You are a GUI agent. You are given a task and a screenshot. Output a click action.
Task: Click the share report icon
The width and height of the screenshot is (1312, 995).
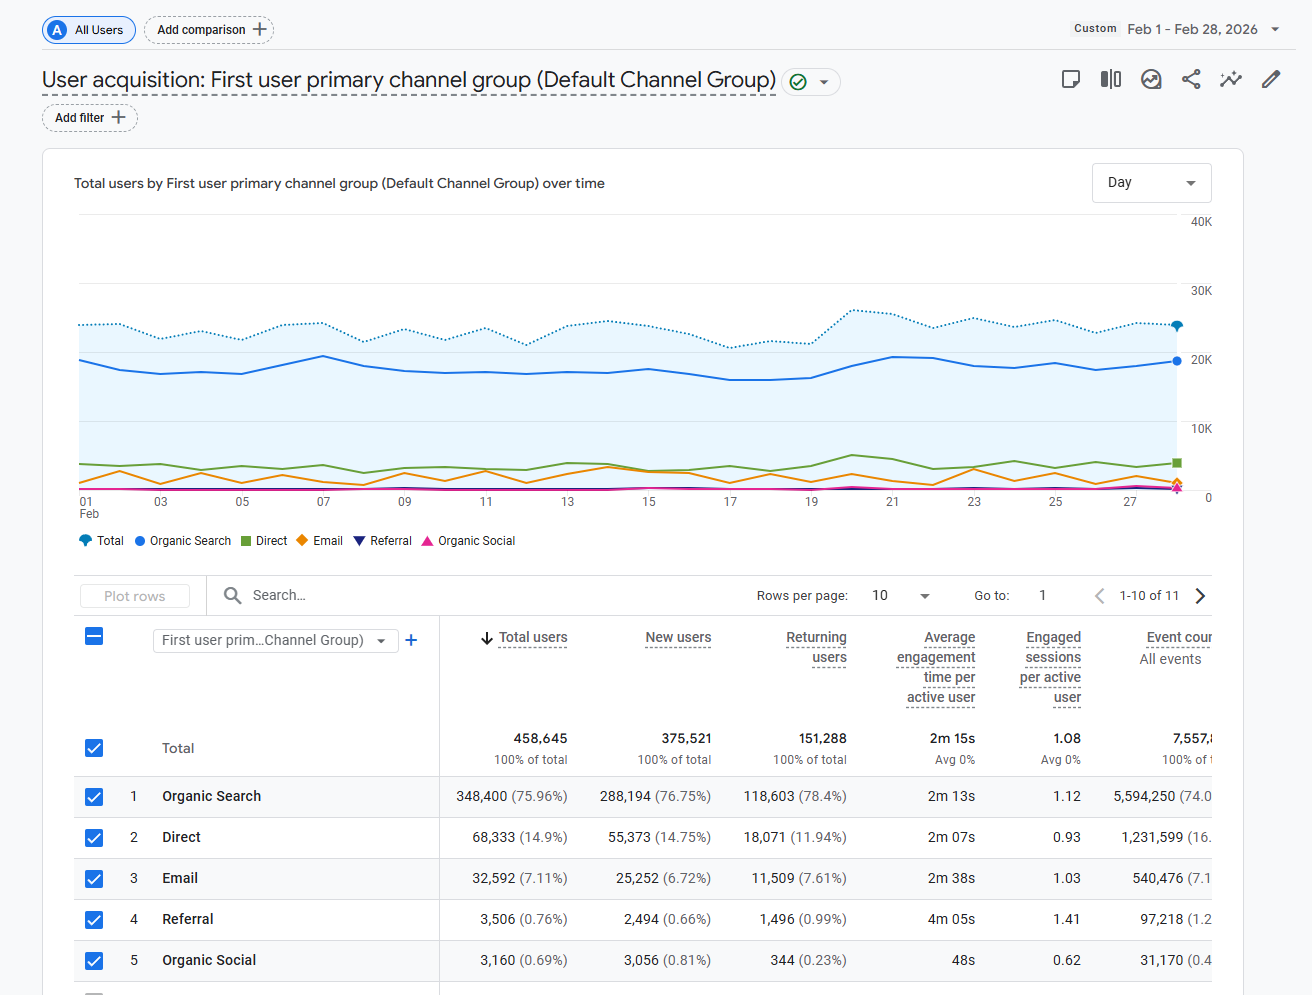[1191, 79]
